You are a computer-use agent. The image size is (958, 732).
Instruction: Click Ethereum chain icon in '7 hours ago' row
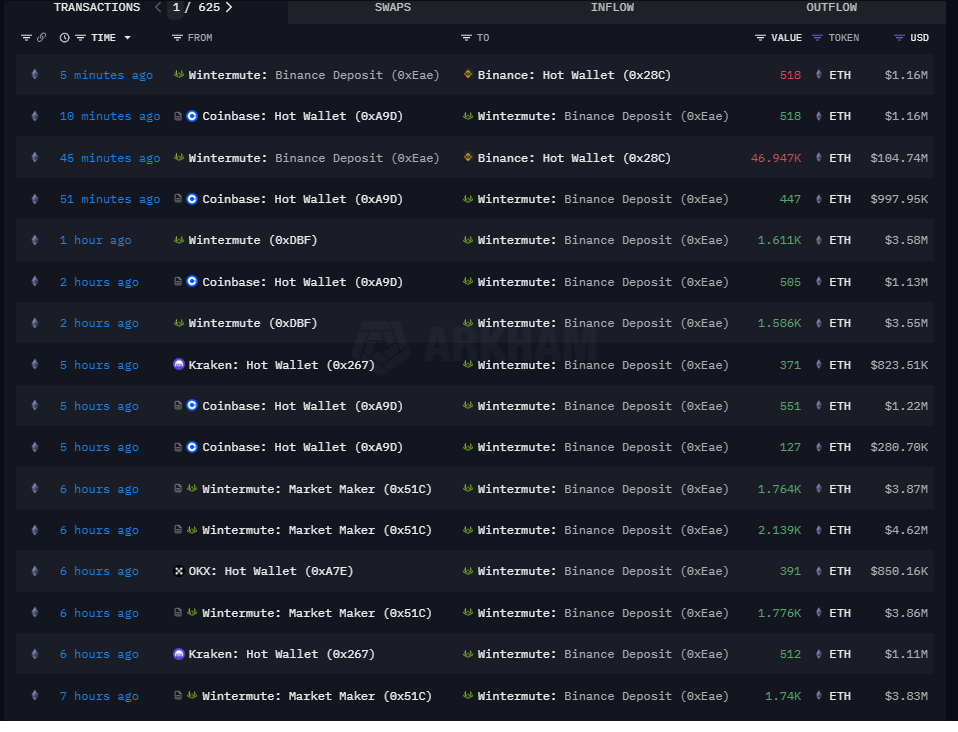(35, 695)
